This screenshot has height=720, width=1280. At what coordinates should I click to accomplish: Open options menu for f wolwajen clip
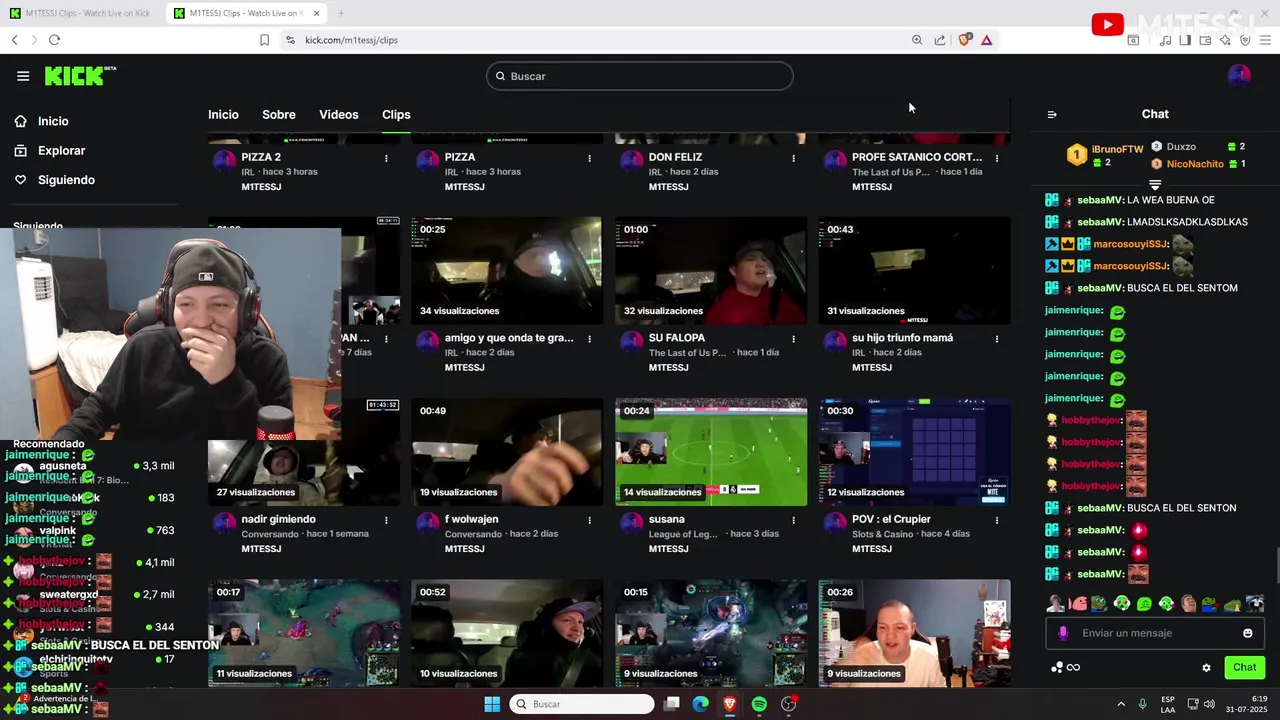(x=589, y=520)
